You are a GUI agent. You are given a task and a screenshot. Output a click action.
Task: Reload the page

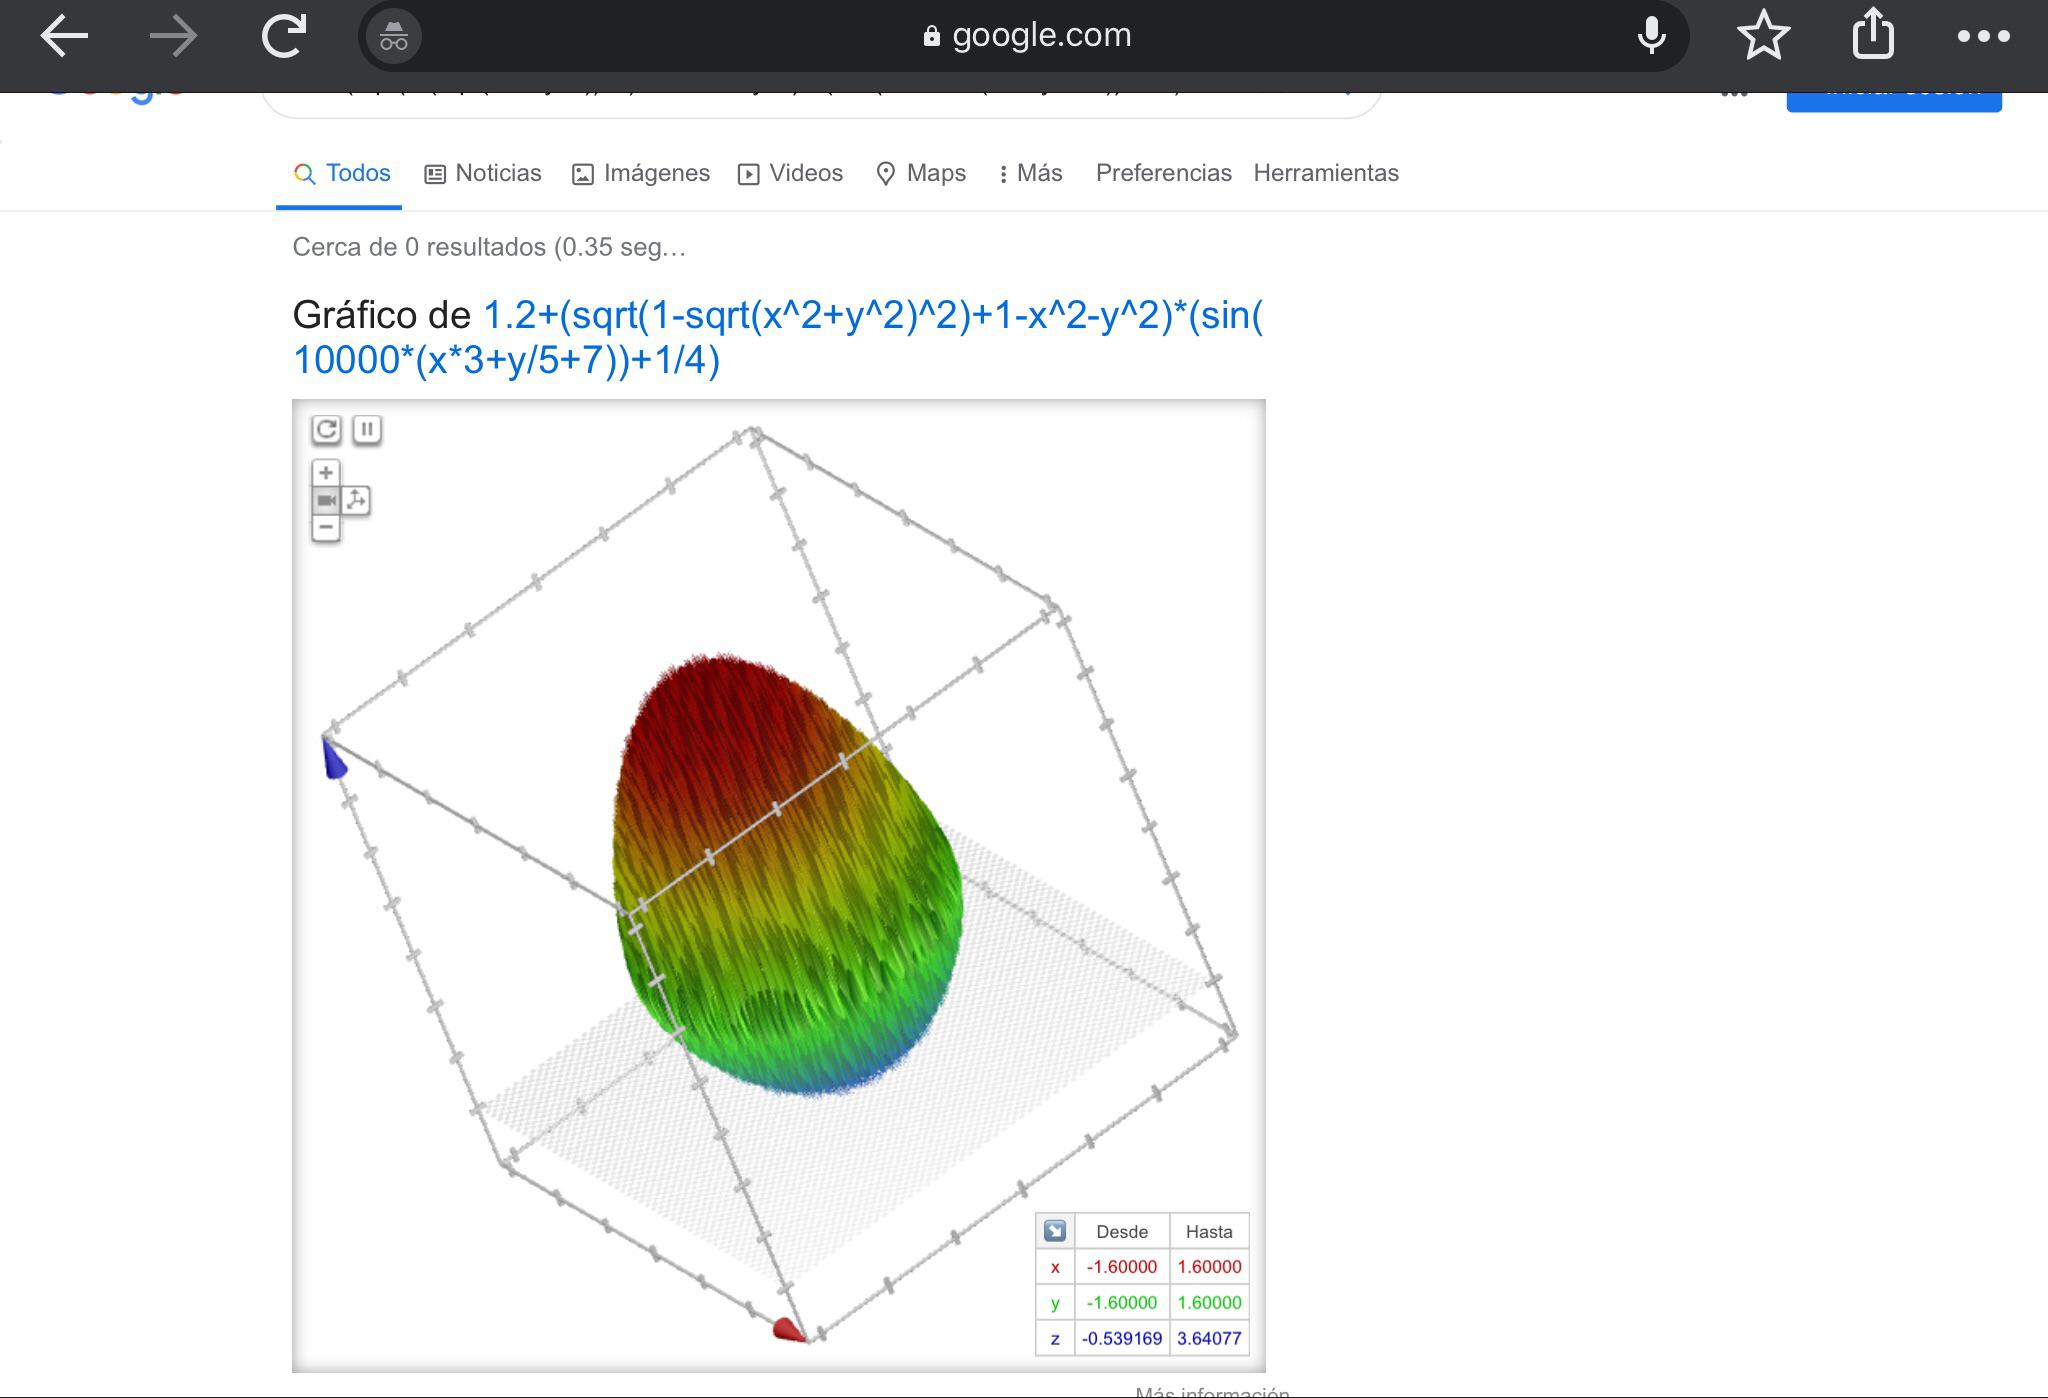284,36
